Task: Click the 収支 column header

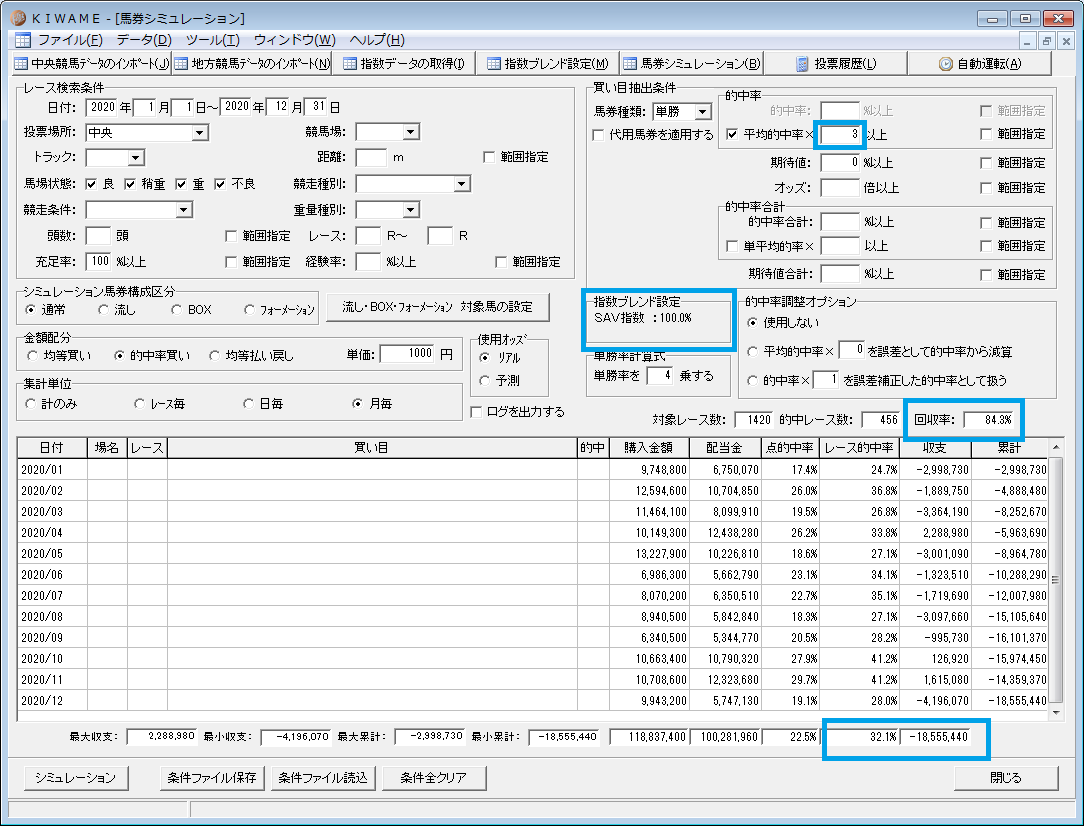Action: tap(935, 448)
